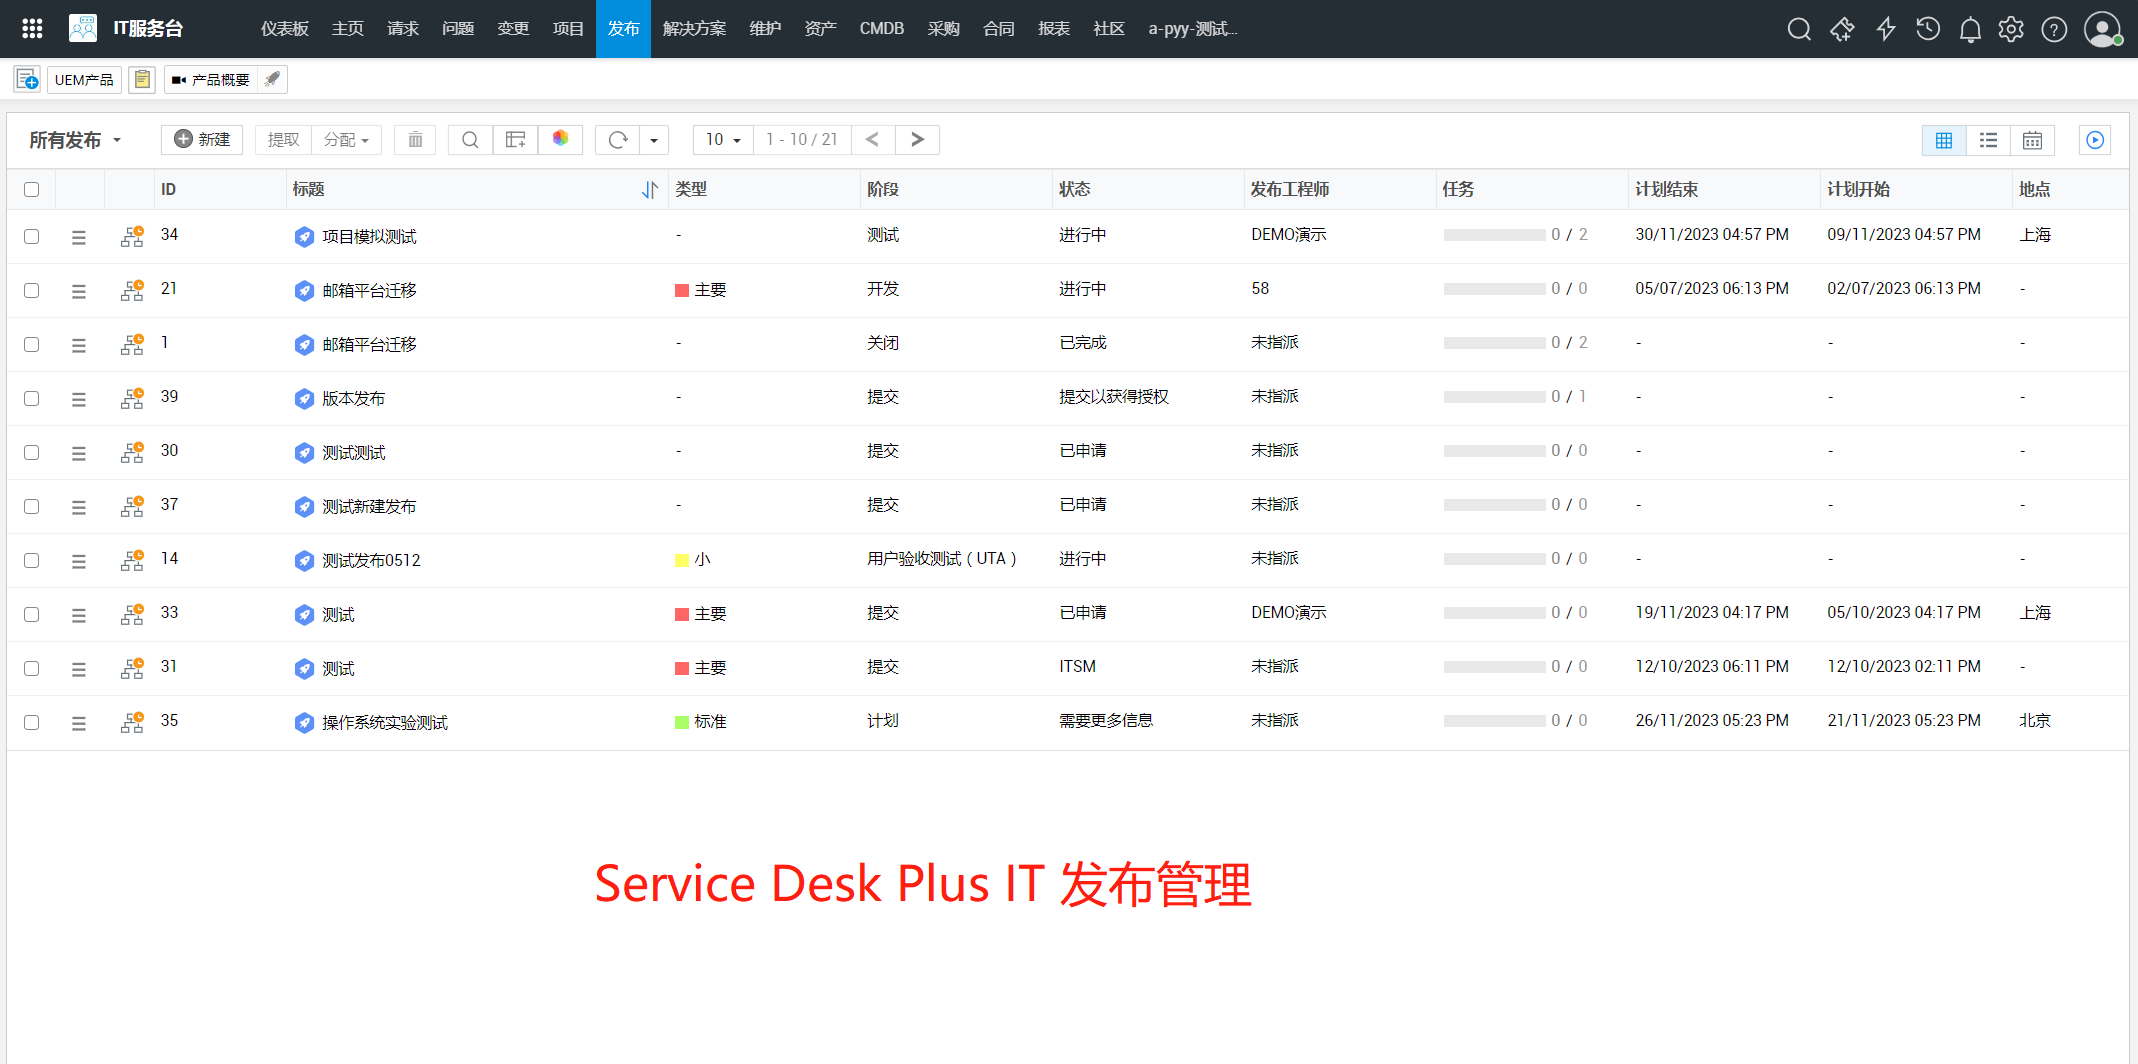Go to the previous page arrow
This screenshot has width=2138, height=1064.
[x=873, y=140]
